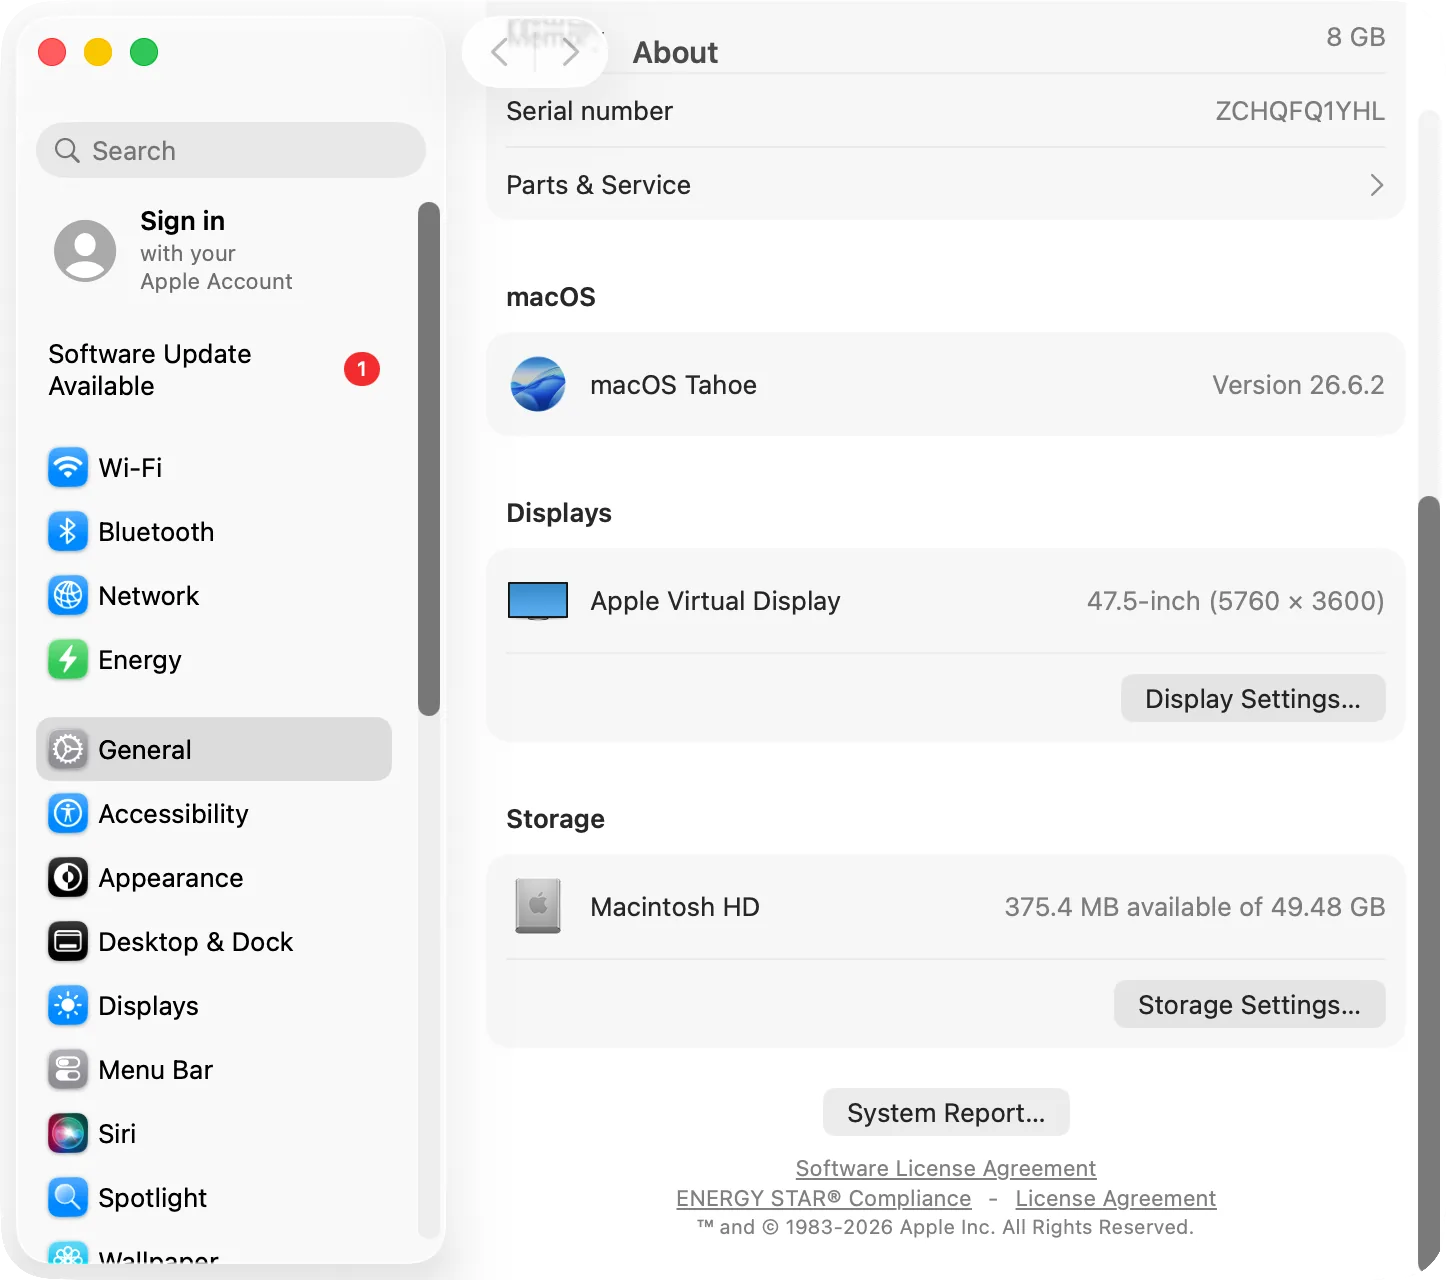Click the About pane scrollbar thumb
Image resolution: width=1446 pixels, height=1280 pixels.
coord(1429,883)
